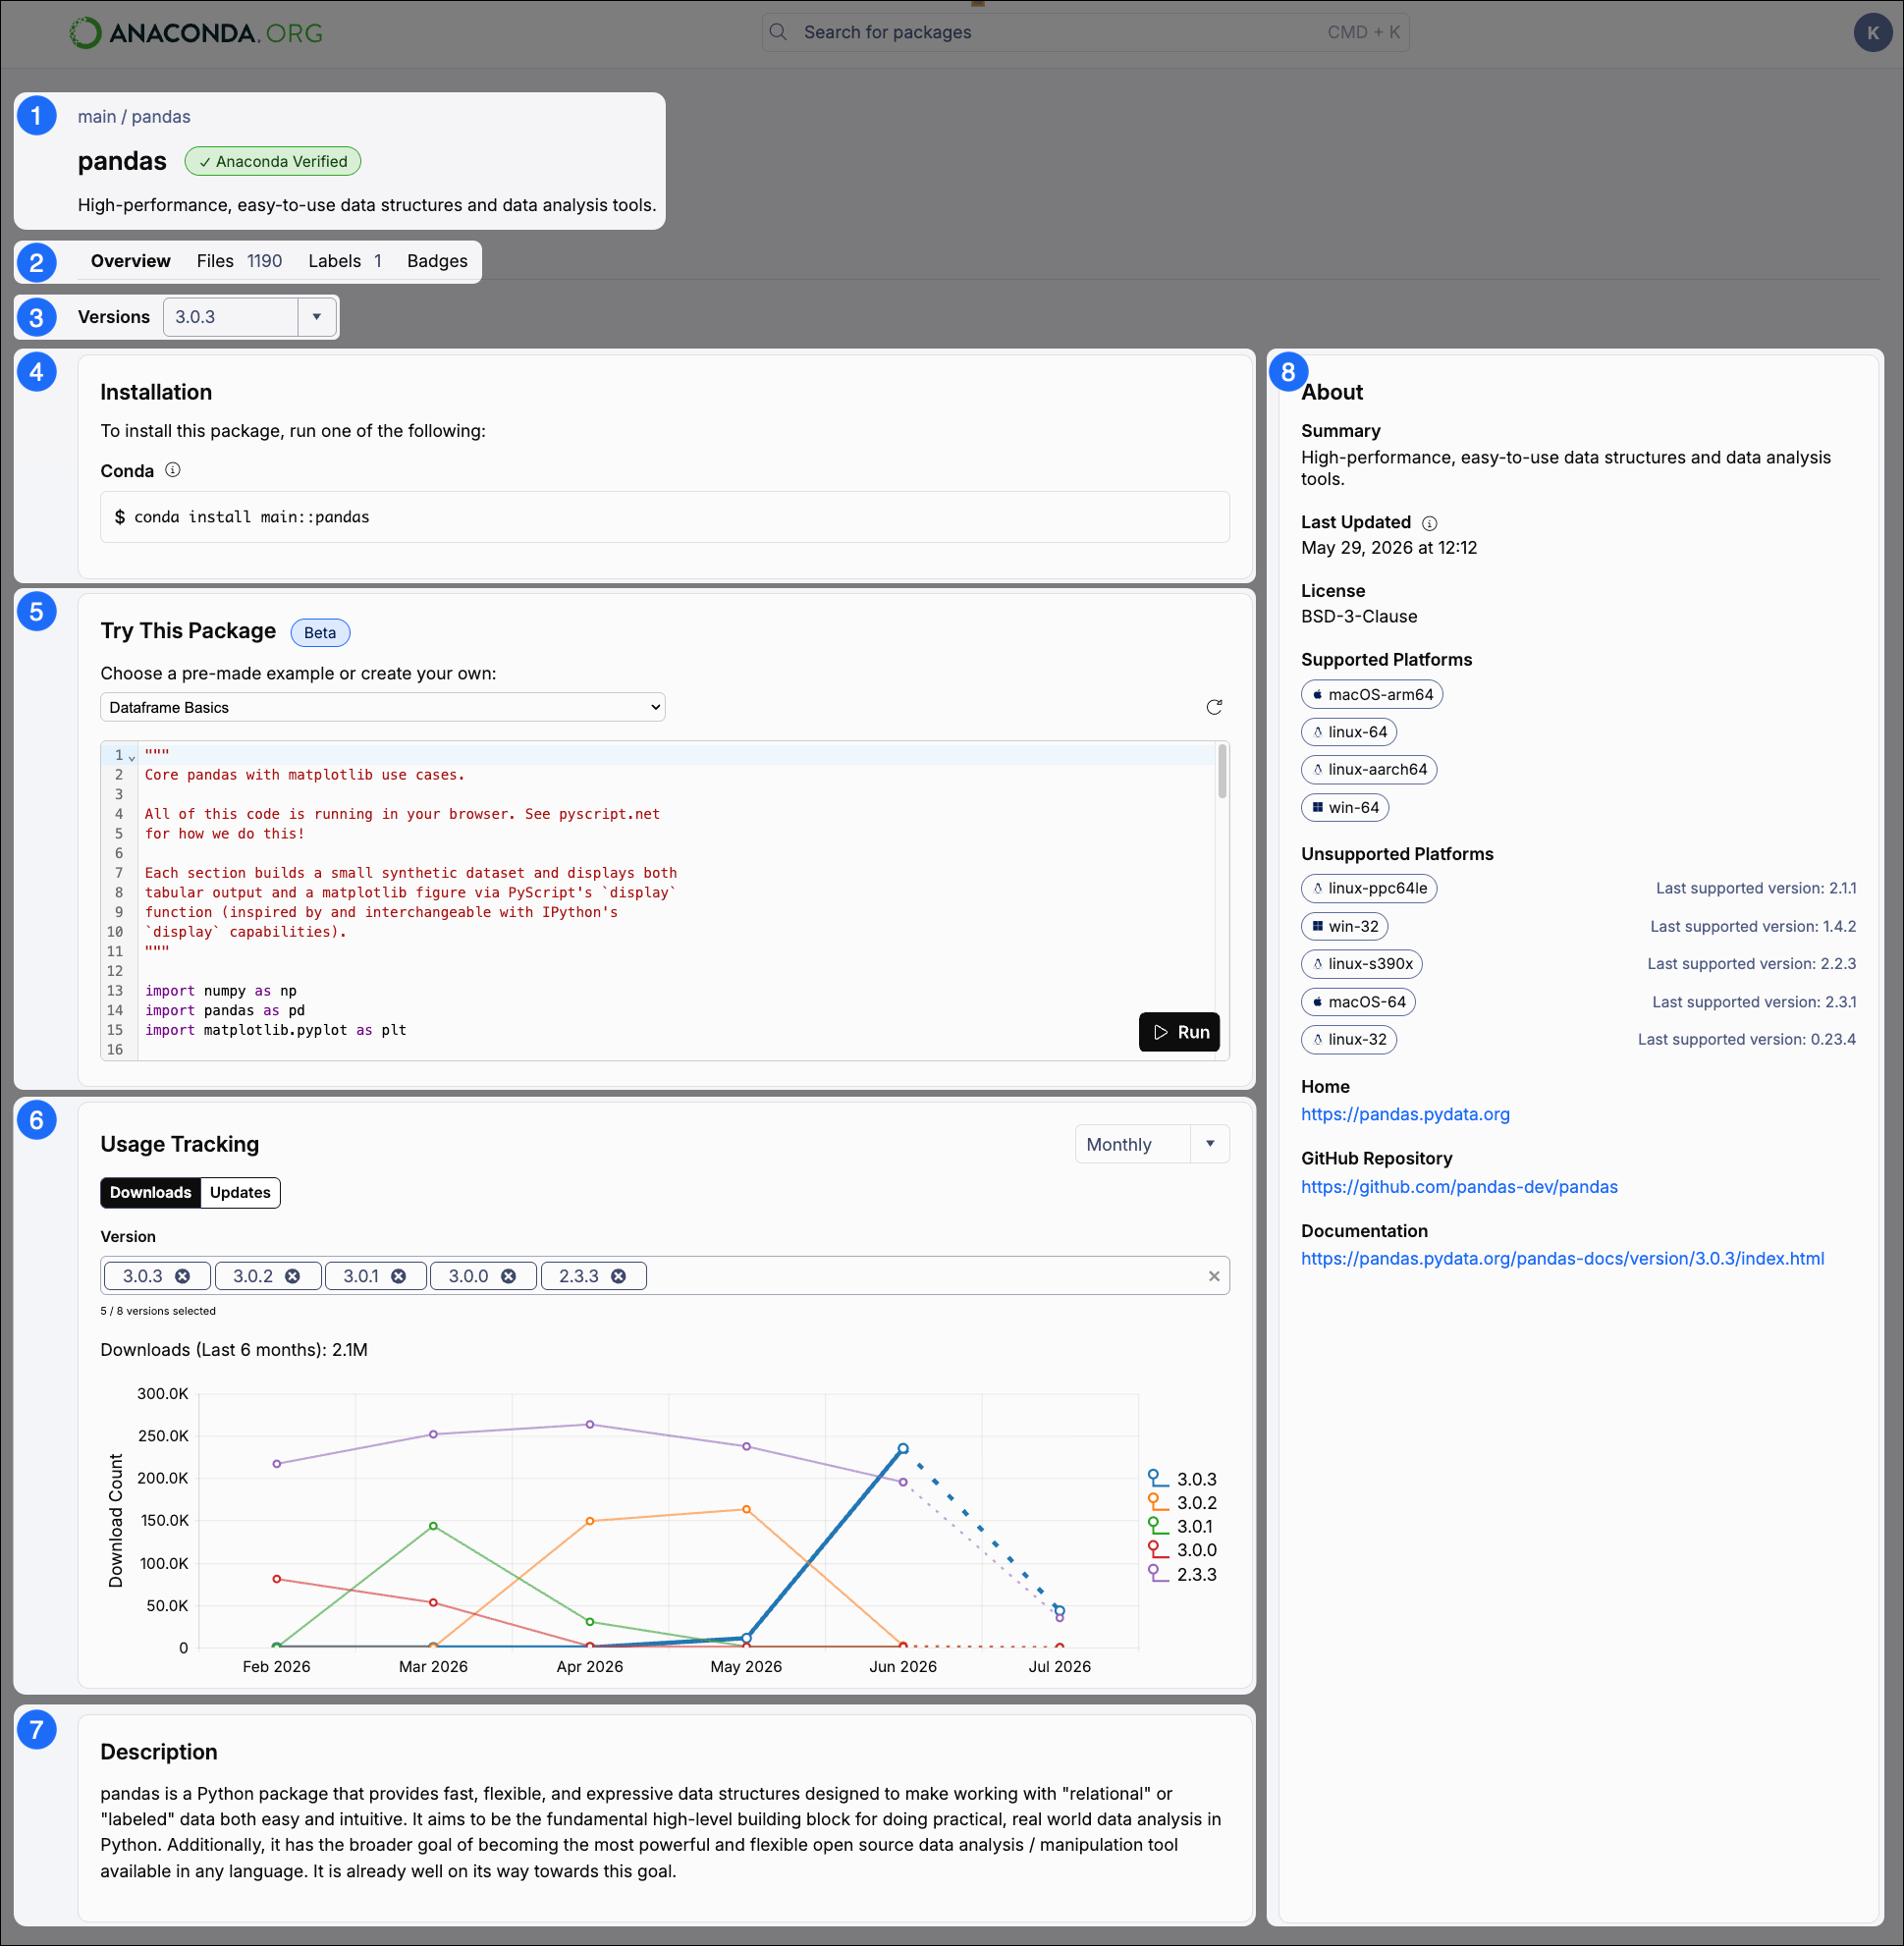Click the linux-ppc64le platform badge
The height and width of the screenshot is (1946, 1904).
click(x=1368, y=888)
